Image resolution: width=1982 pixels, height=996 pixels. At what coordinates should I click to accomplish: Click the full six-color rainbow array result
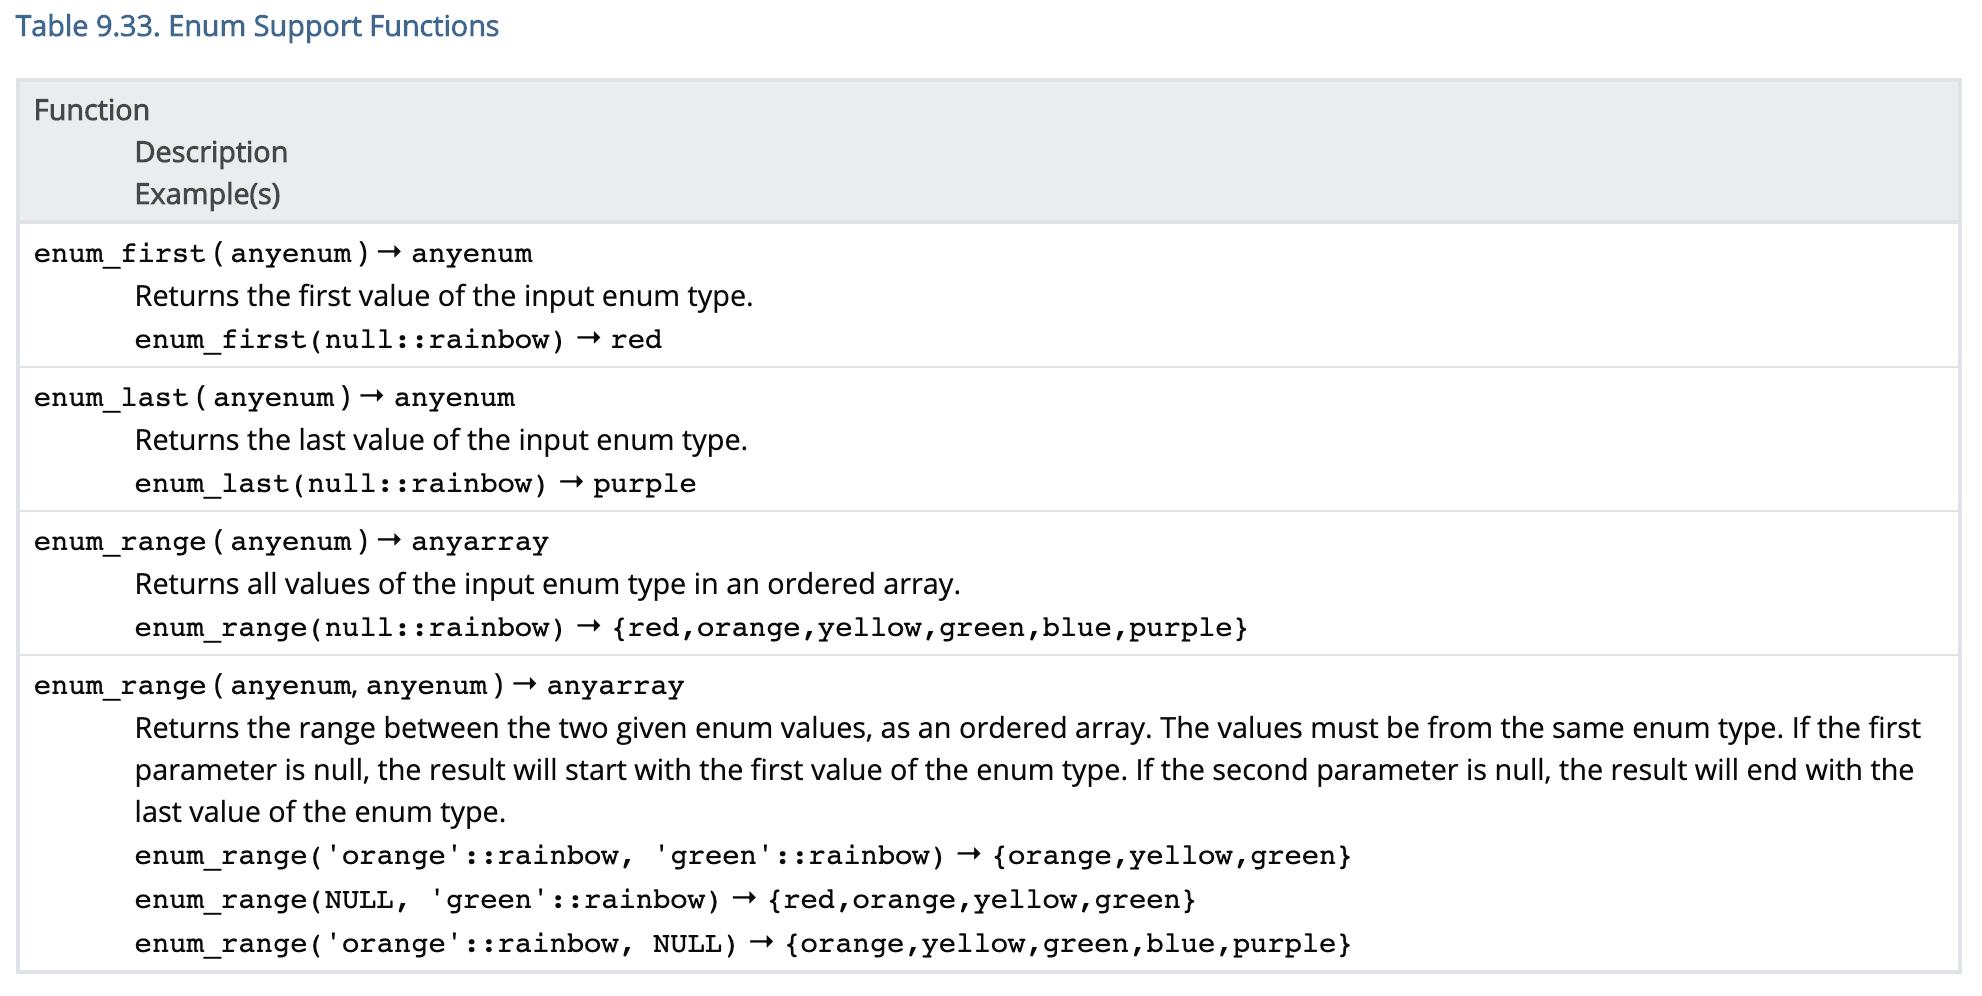[x=929, y=628]
